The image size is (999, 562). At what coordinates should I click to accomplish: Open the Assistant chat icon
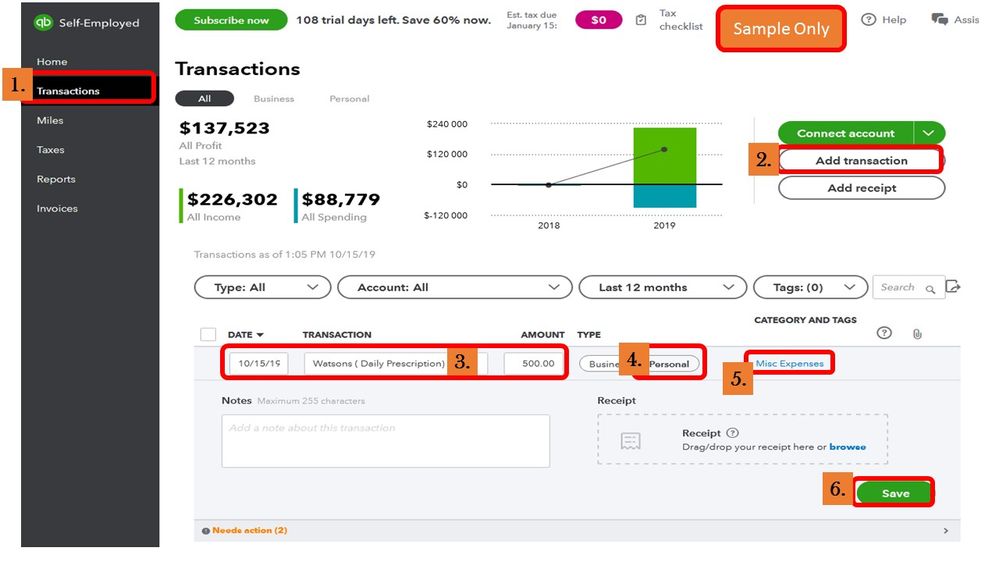click(x=939, y=20)
